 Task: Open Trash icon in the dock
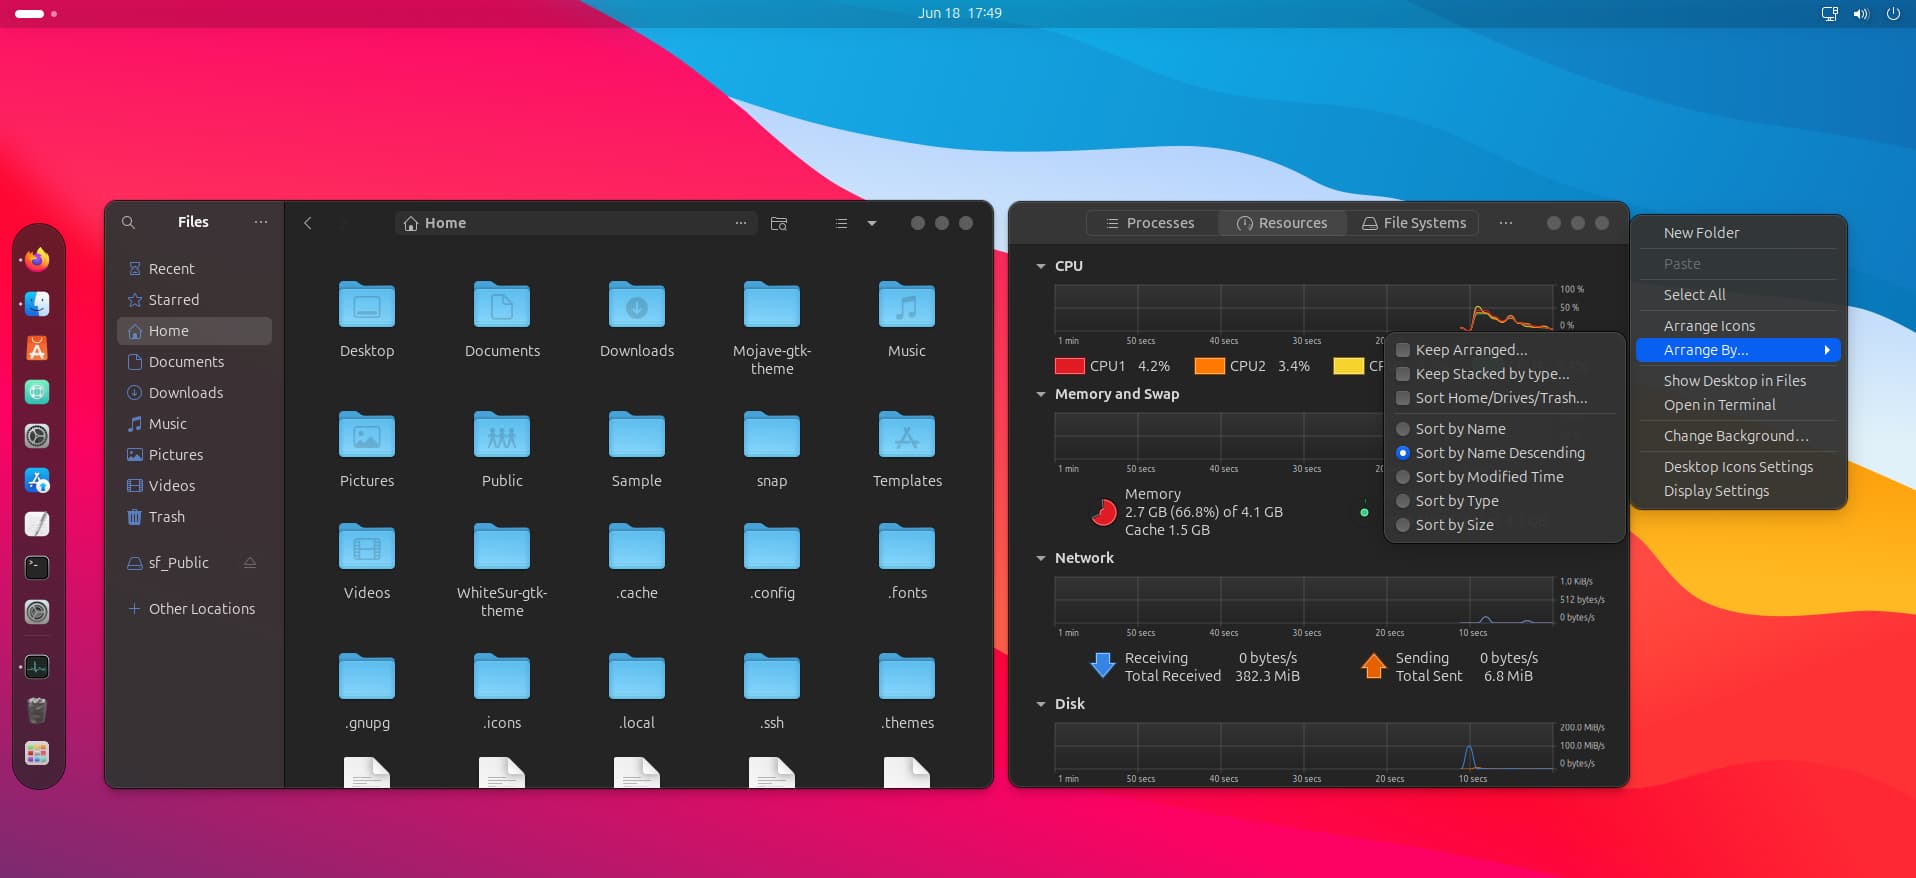click(x=37, y=711)
